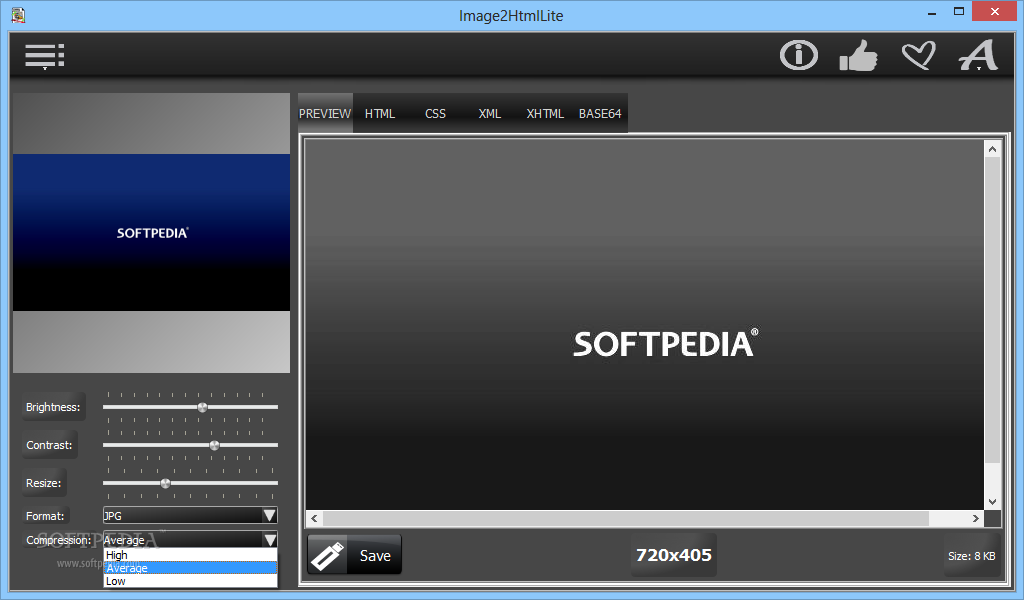This screenshot has height=600, width=1024.
Task: Click the preview scroll down arrow
Action: (x=992, y=501)
